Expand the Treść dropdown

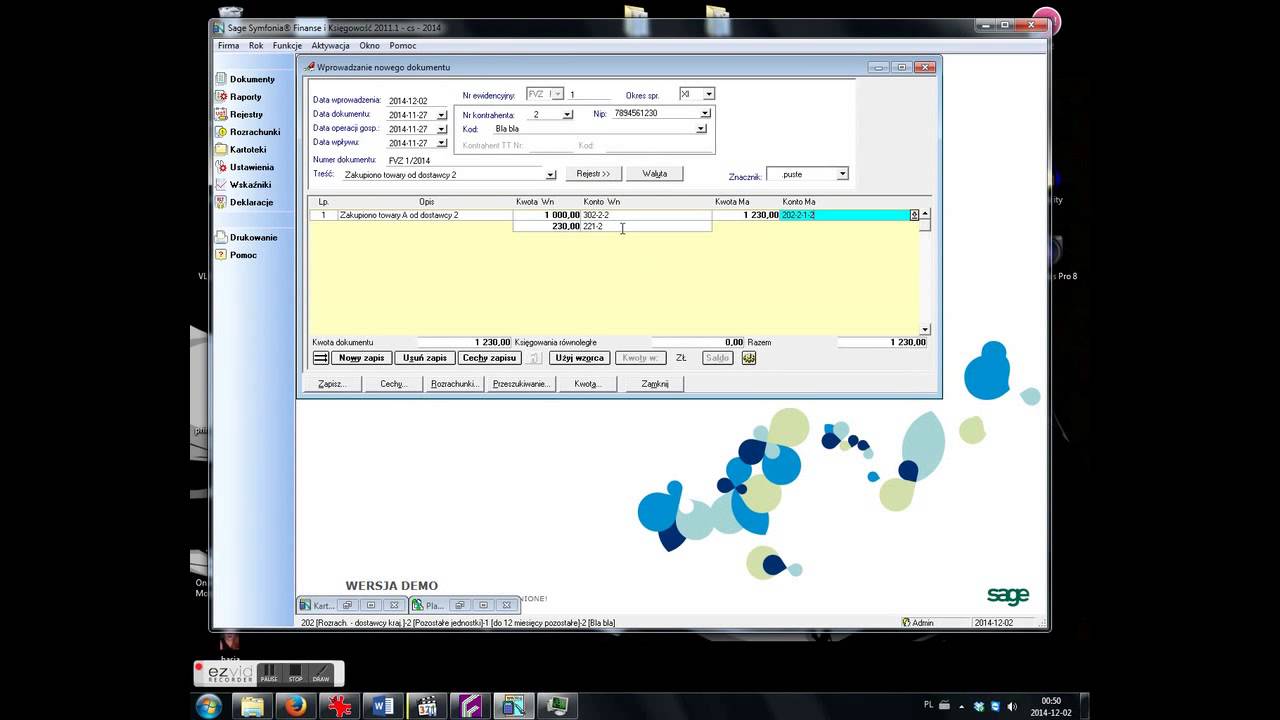pos(550,175)
